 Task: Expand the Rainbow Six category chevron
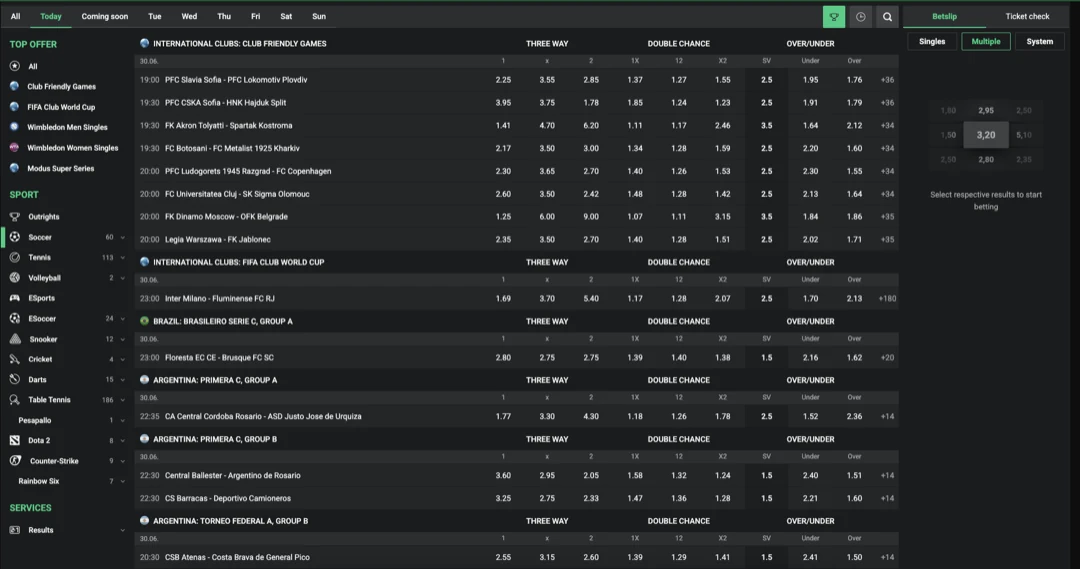tap(123, 481)
